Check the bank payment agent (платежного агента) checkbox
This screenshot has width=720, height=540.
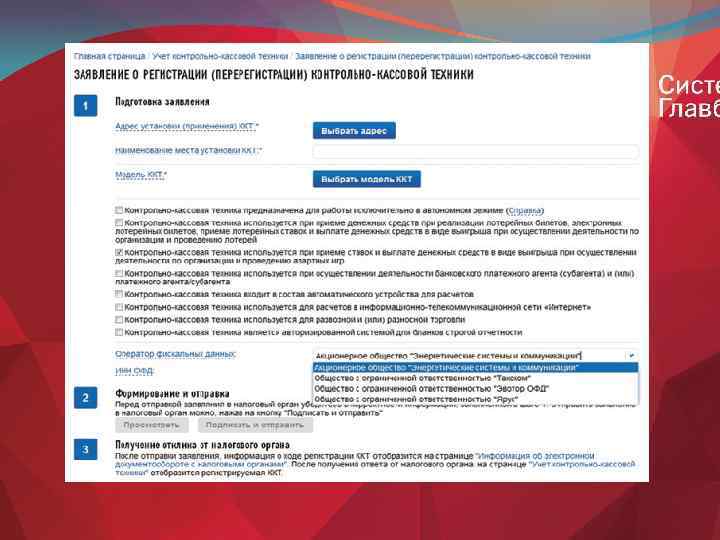[x=119, y=274]
